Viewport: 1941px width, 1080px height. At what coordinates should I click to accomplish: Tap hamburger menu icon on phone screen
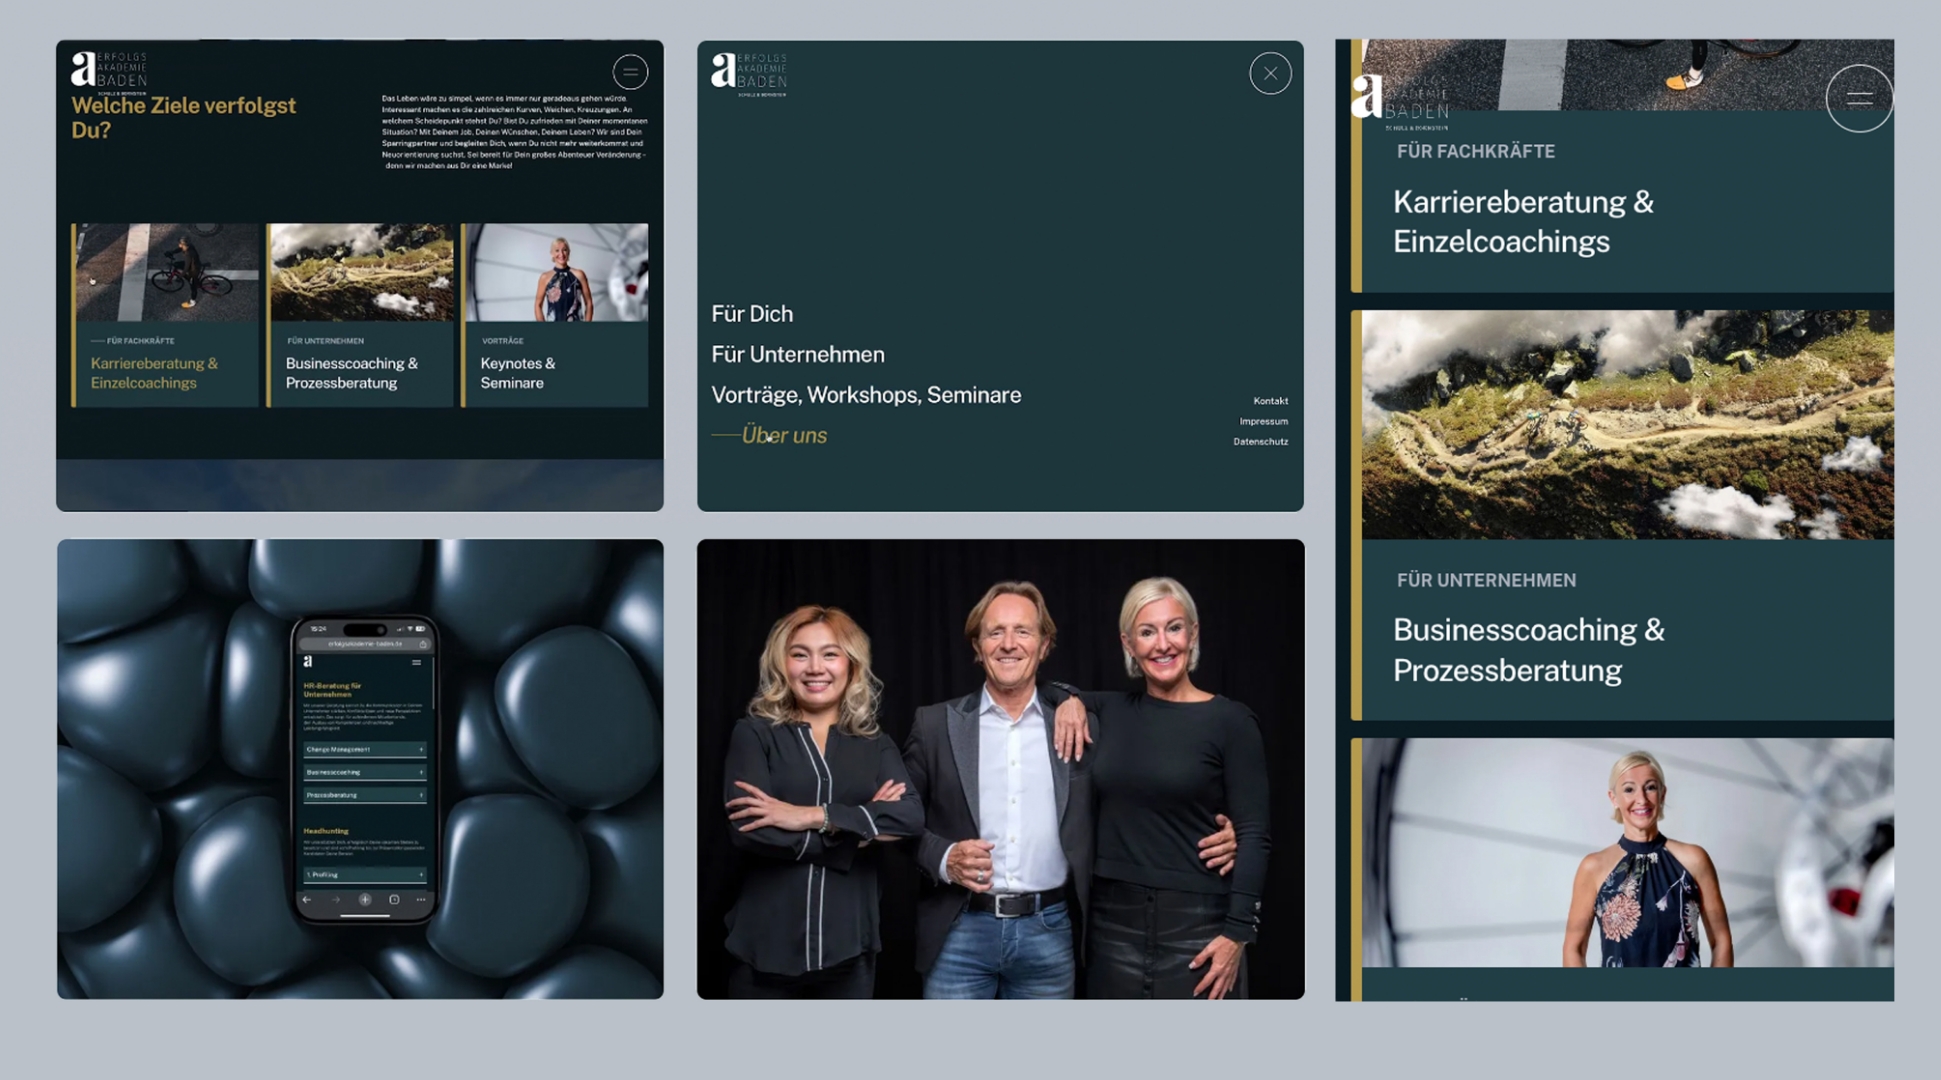click(x=417, y=662)
